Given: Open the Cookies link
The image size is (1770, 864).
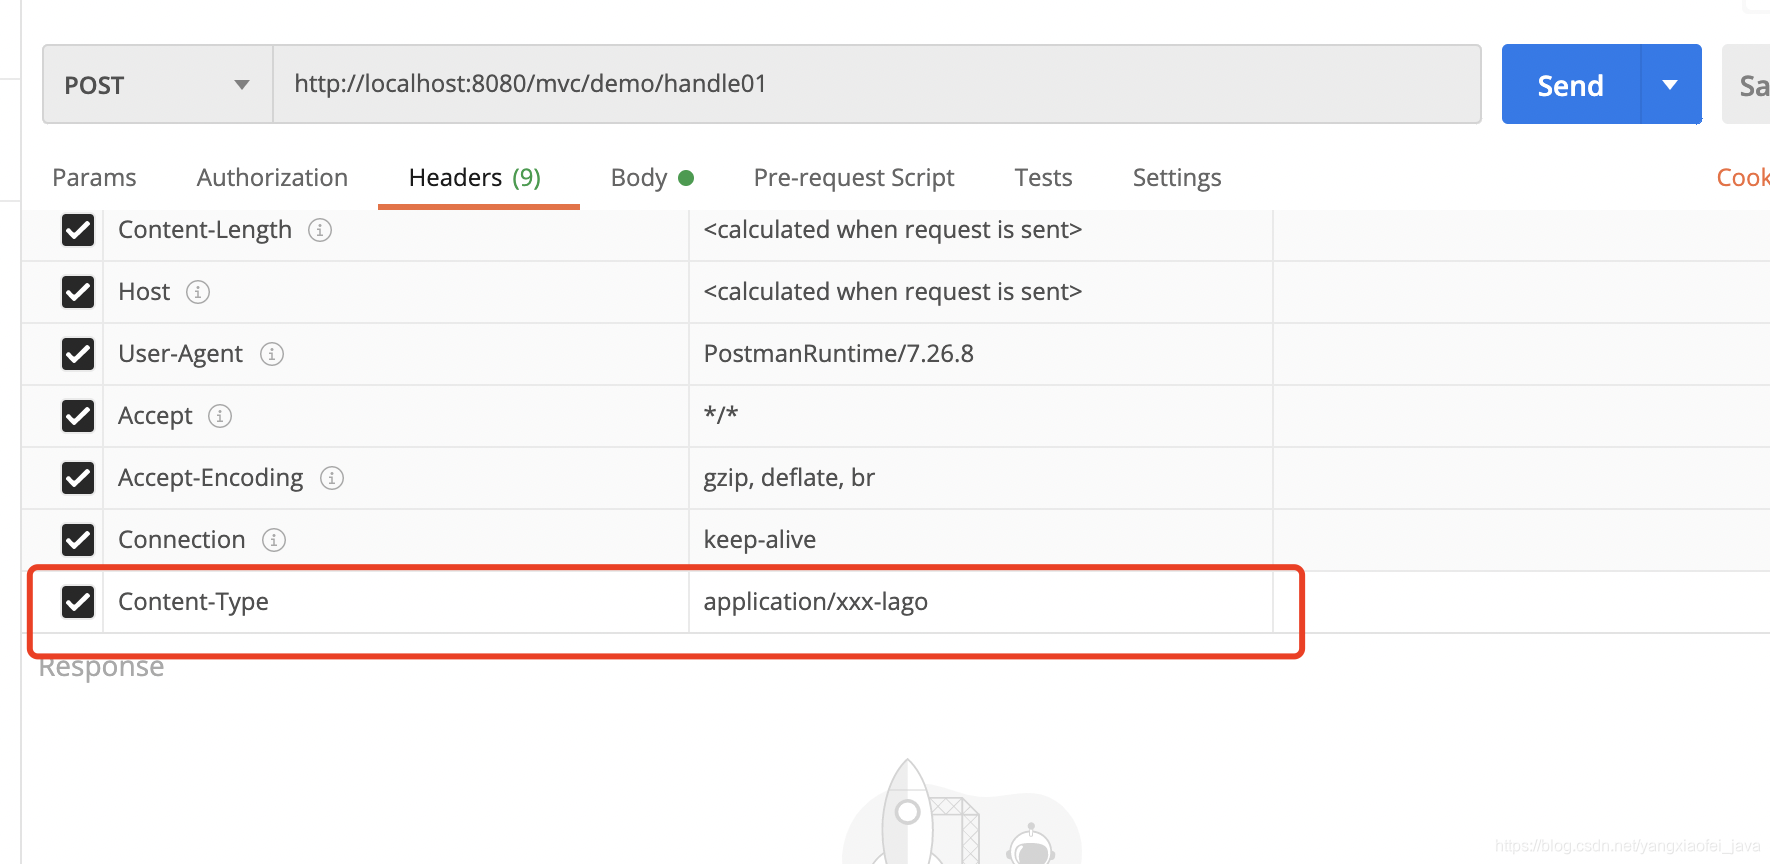Looking at the screenshot, I should coord(1743,178).
